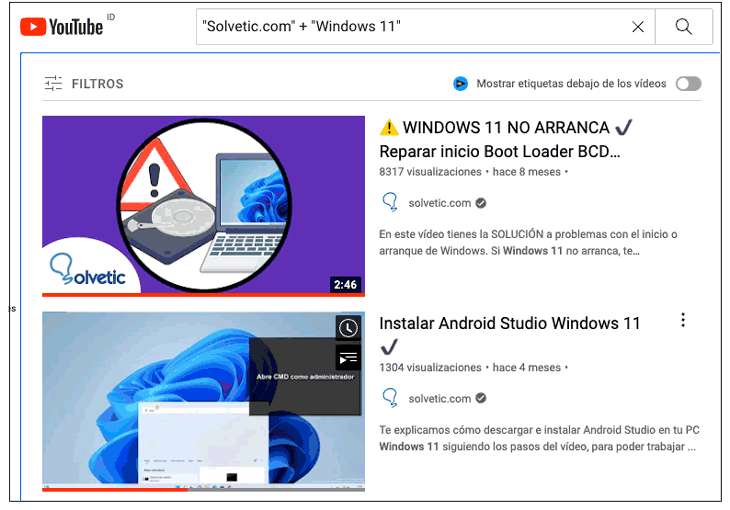
Task: Click the blue tag extension icon
Action: (460, 84)
